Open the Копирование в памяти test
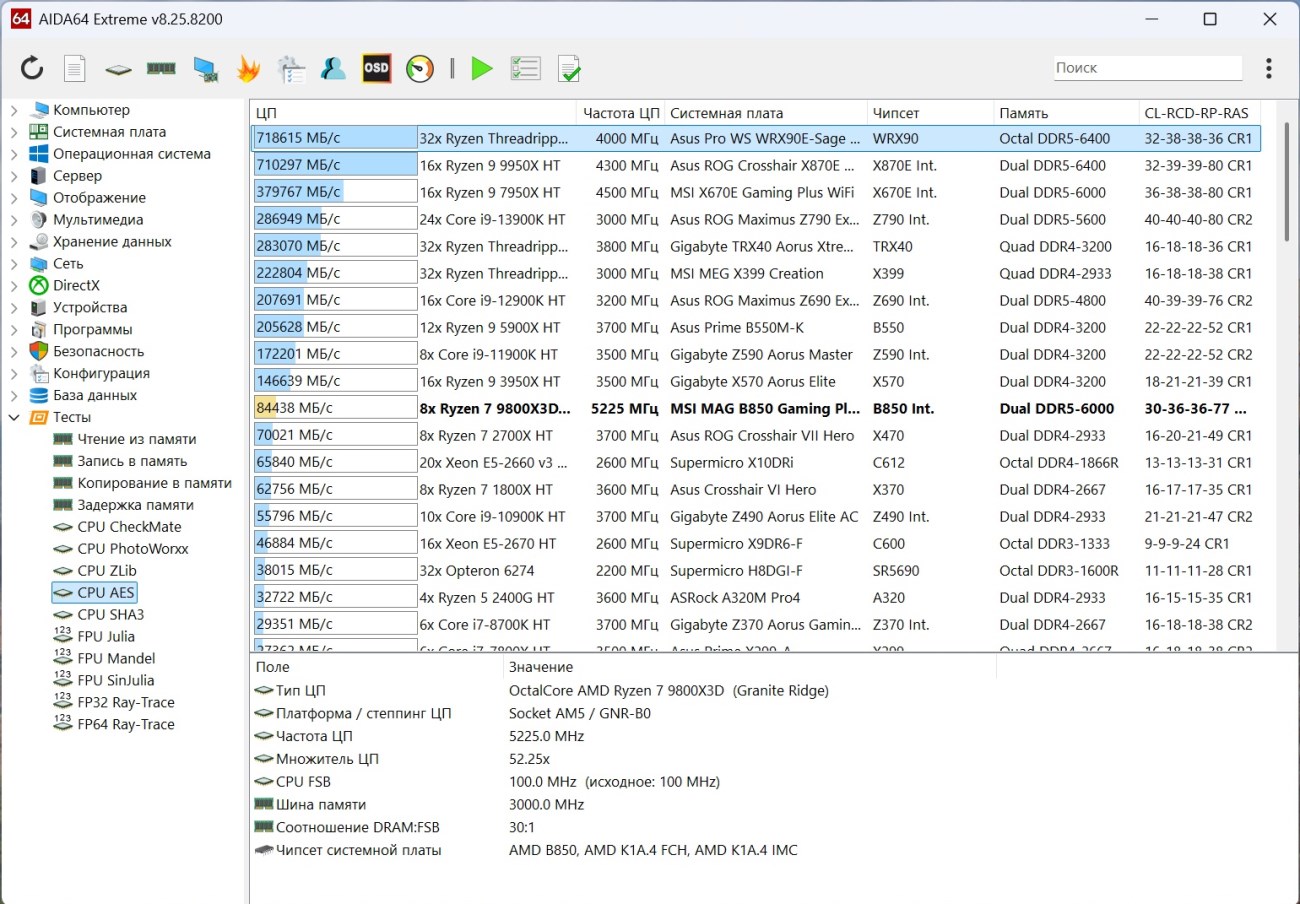Viewport: 1300px width, 904px height. coord(154,483)
